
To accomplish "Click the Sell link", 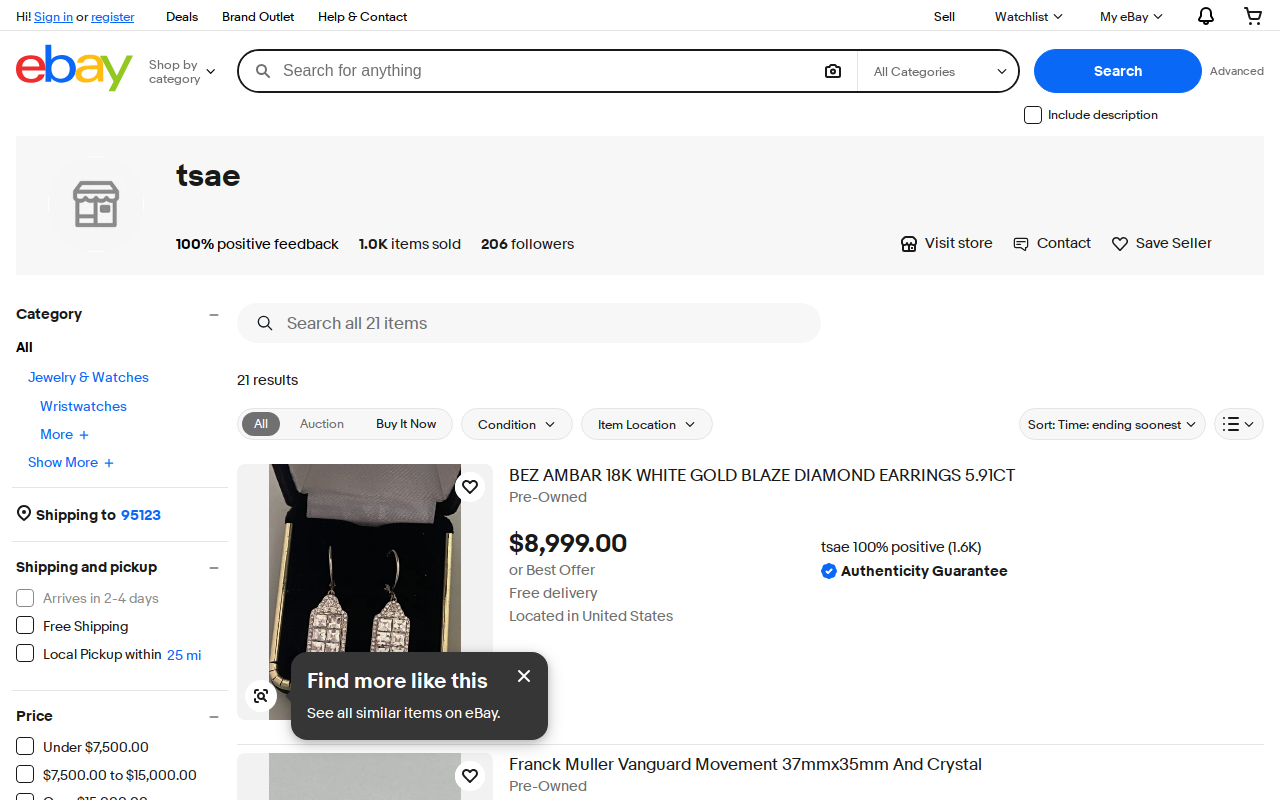I will click(x=944, y=17).
